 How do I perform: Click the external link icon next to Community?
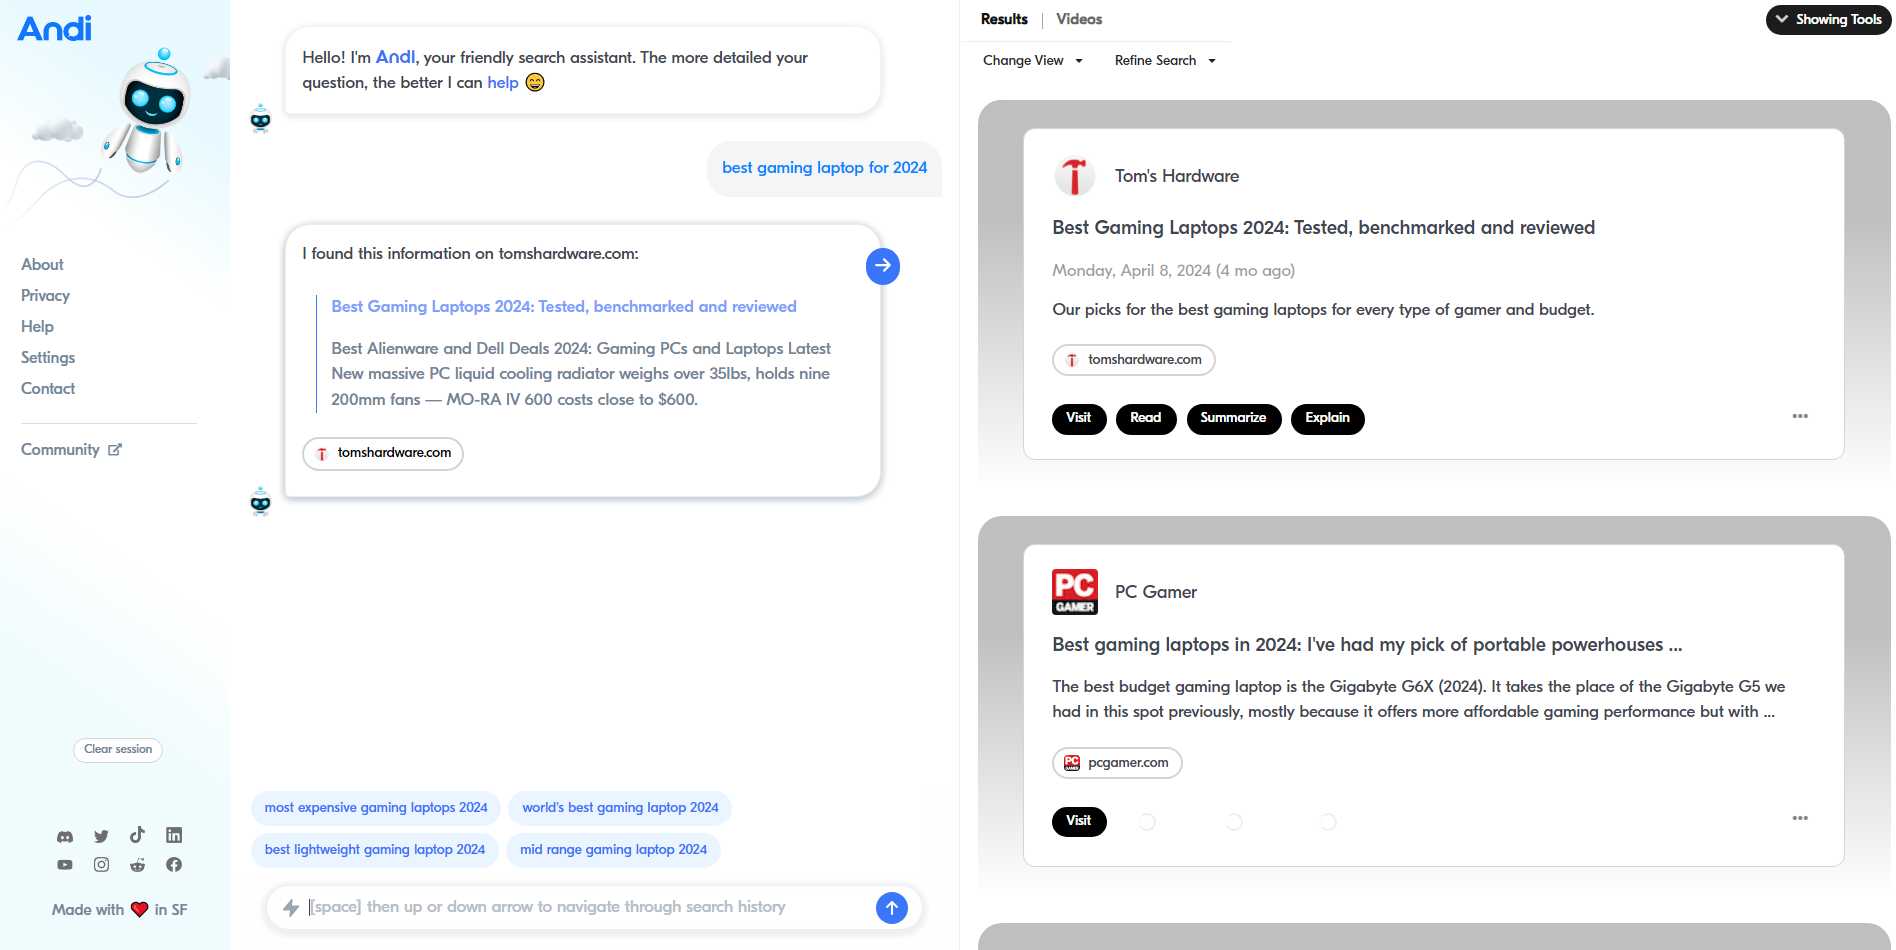pyautogui.click(x=115, y=450)
